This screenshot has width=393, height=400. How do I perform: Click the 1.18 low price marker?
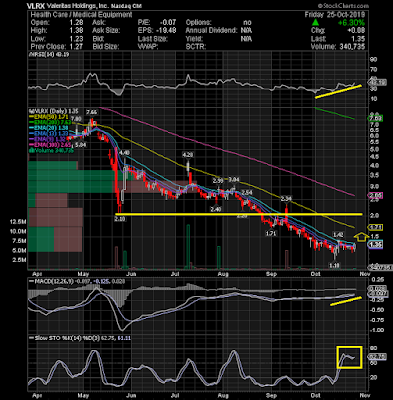(334, 265)
